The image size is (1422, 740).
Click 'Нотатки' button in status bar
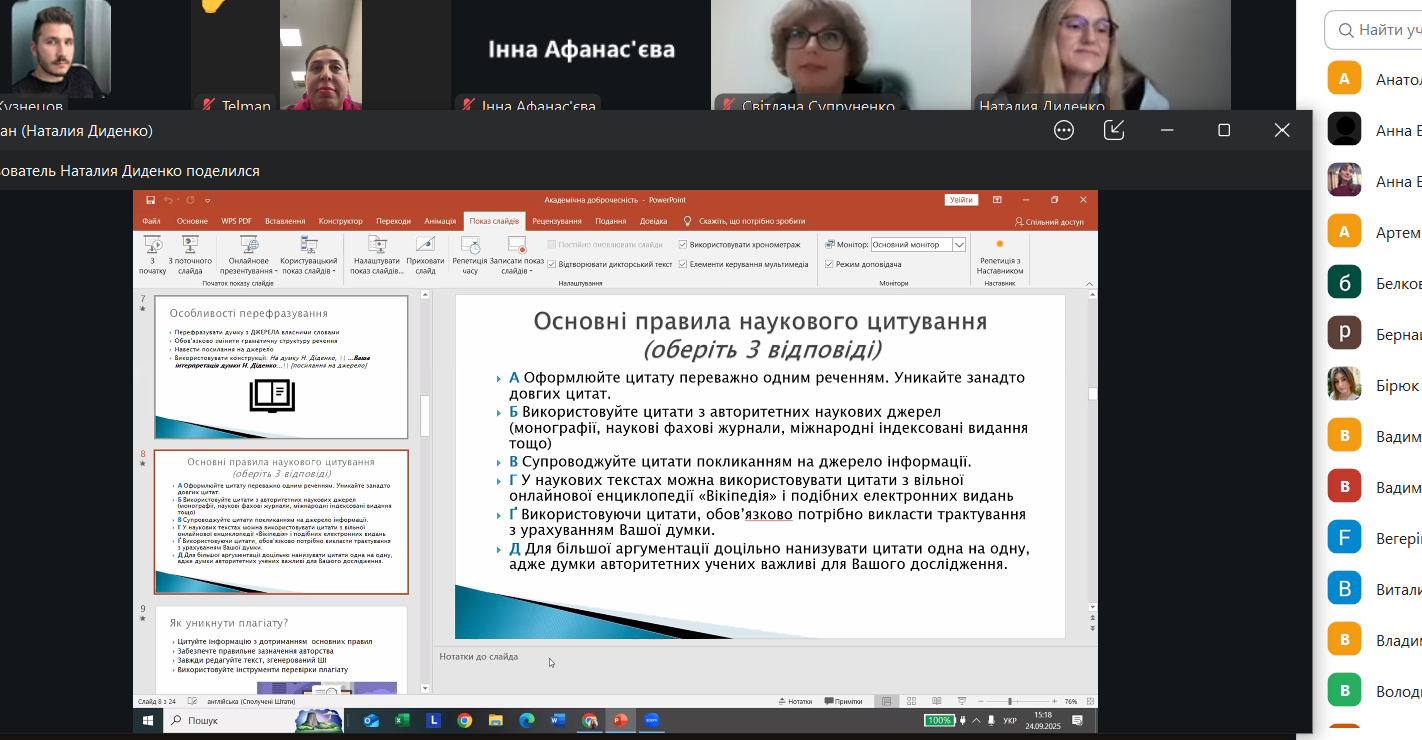794,701
